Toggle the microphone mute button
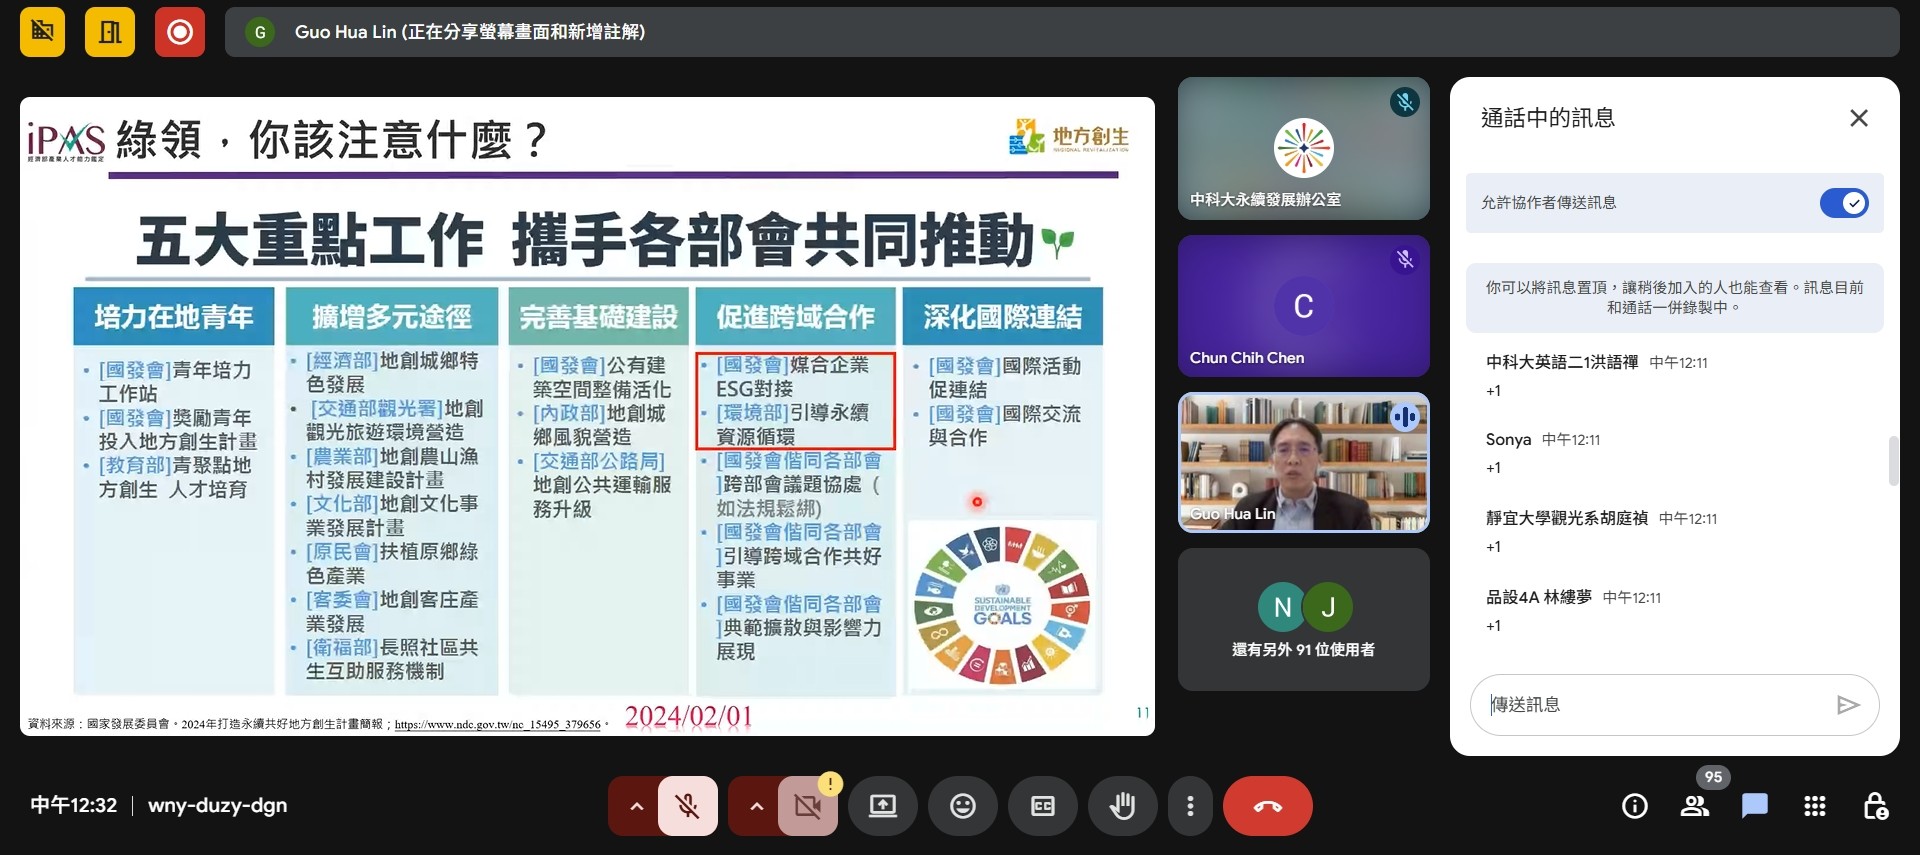This screenshot has height=855, width=1920. point(687,806)
